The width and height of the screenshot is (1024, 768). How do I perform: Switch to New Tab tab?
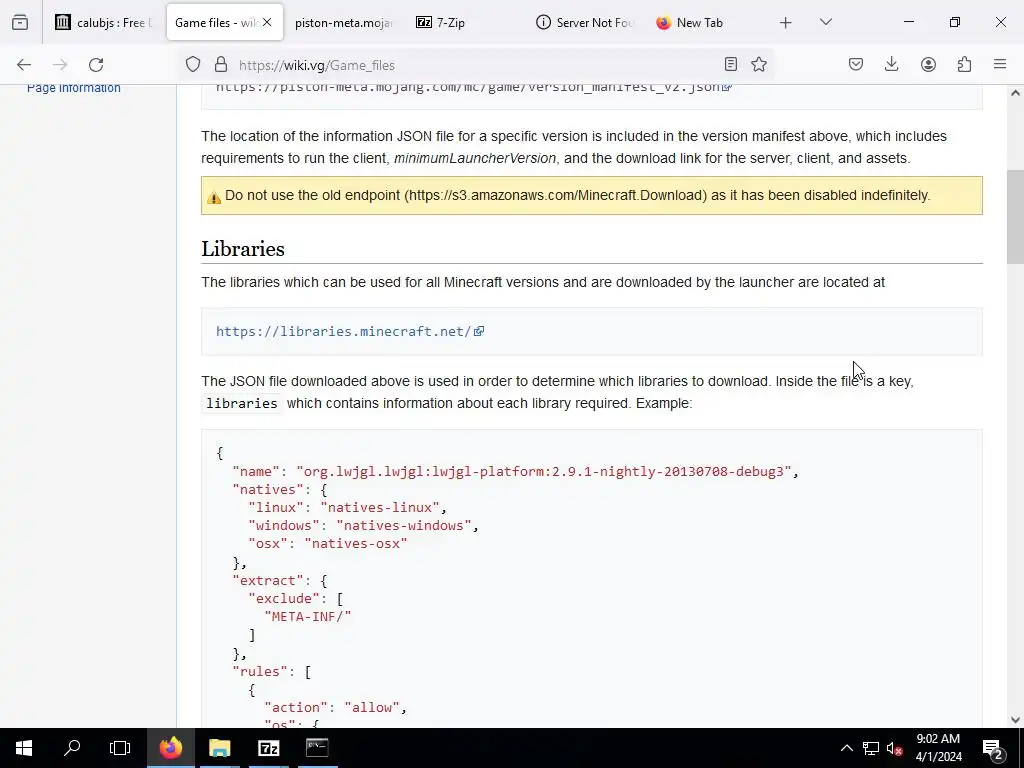704,22
